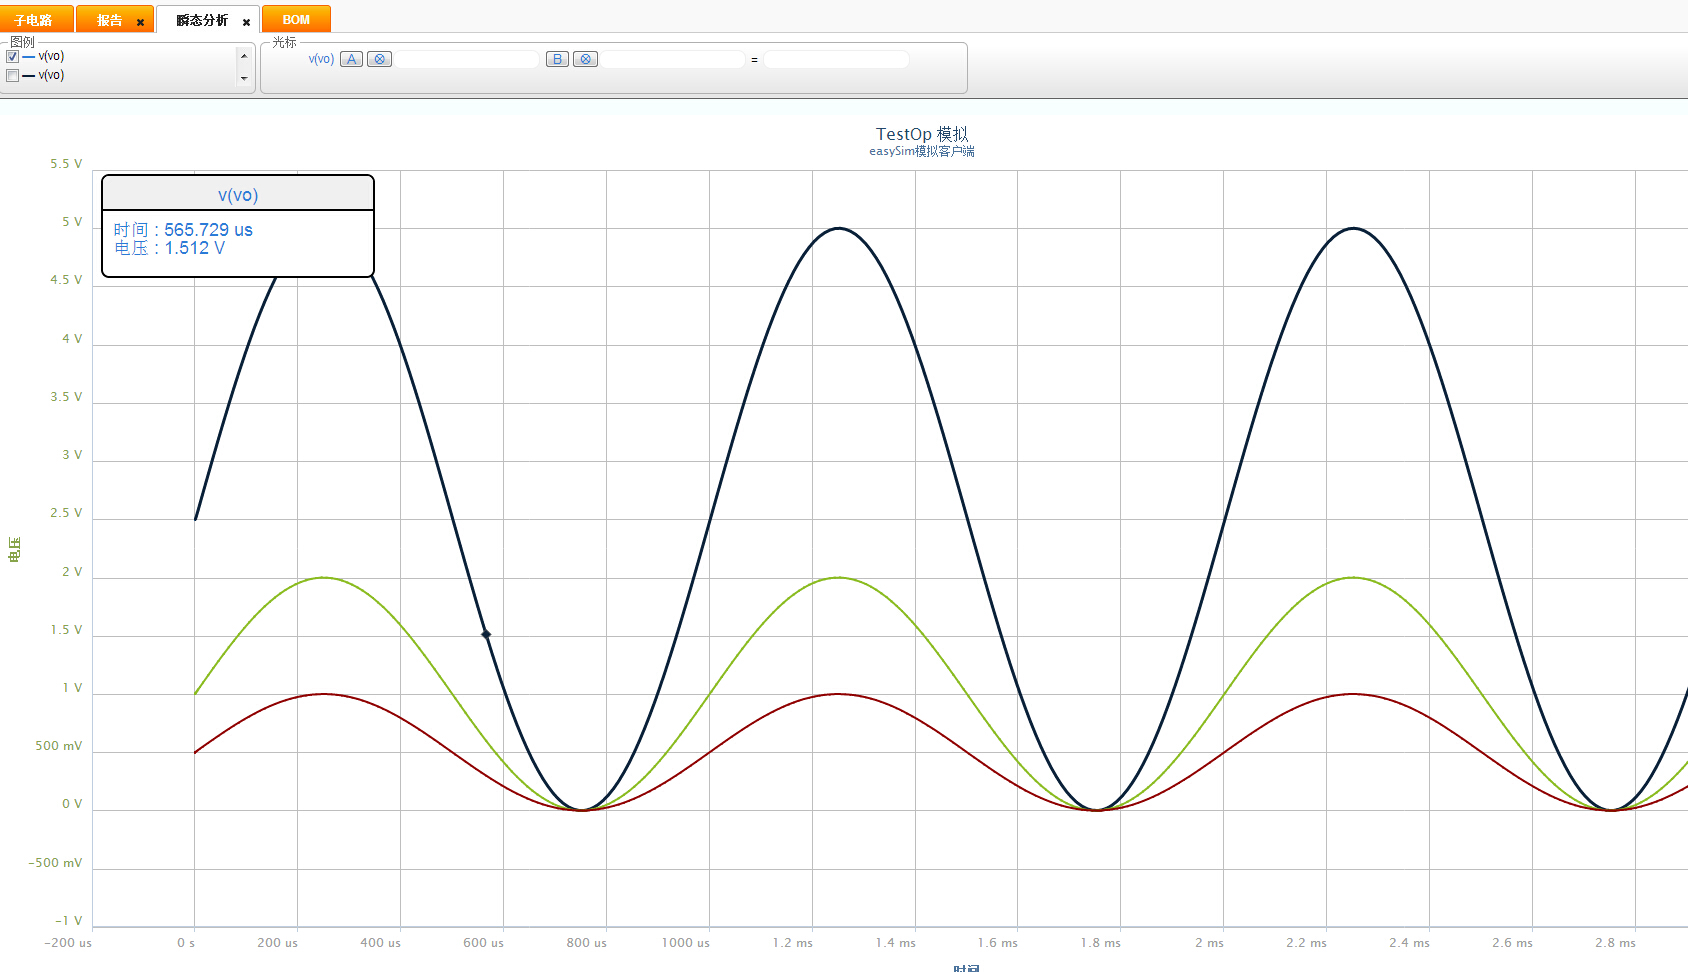Click the 5 V Y-axis tick label

click(72, 222)
